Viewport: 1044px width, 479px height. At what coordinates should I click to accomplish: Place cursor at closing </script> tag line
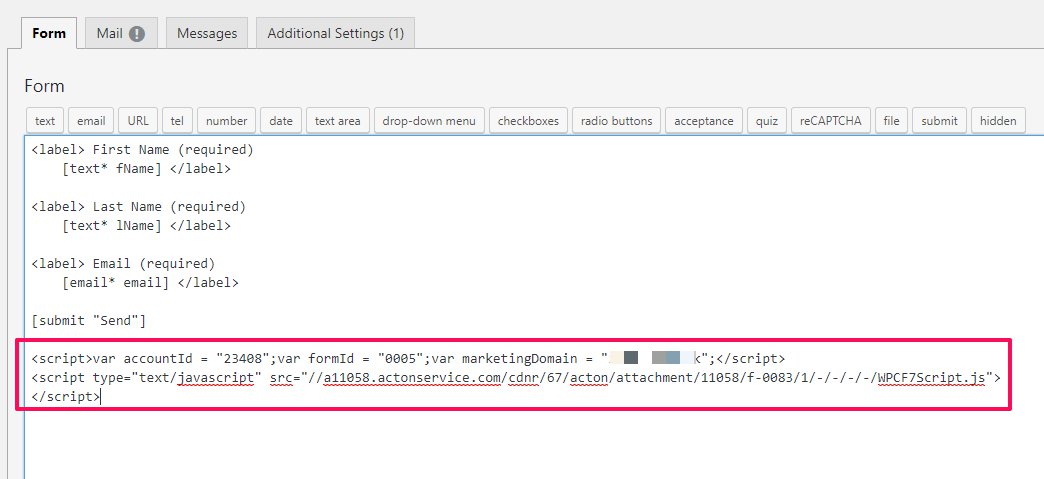tap(66, 397)
